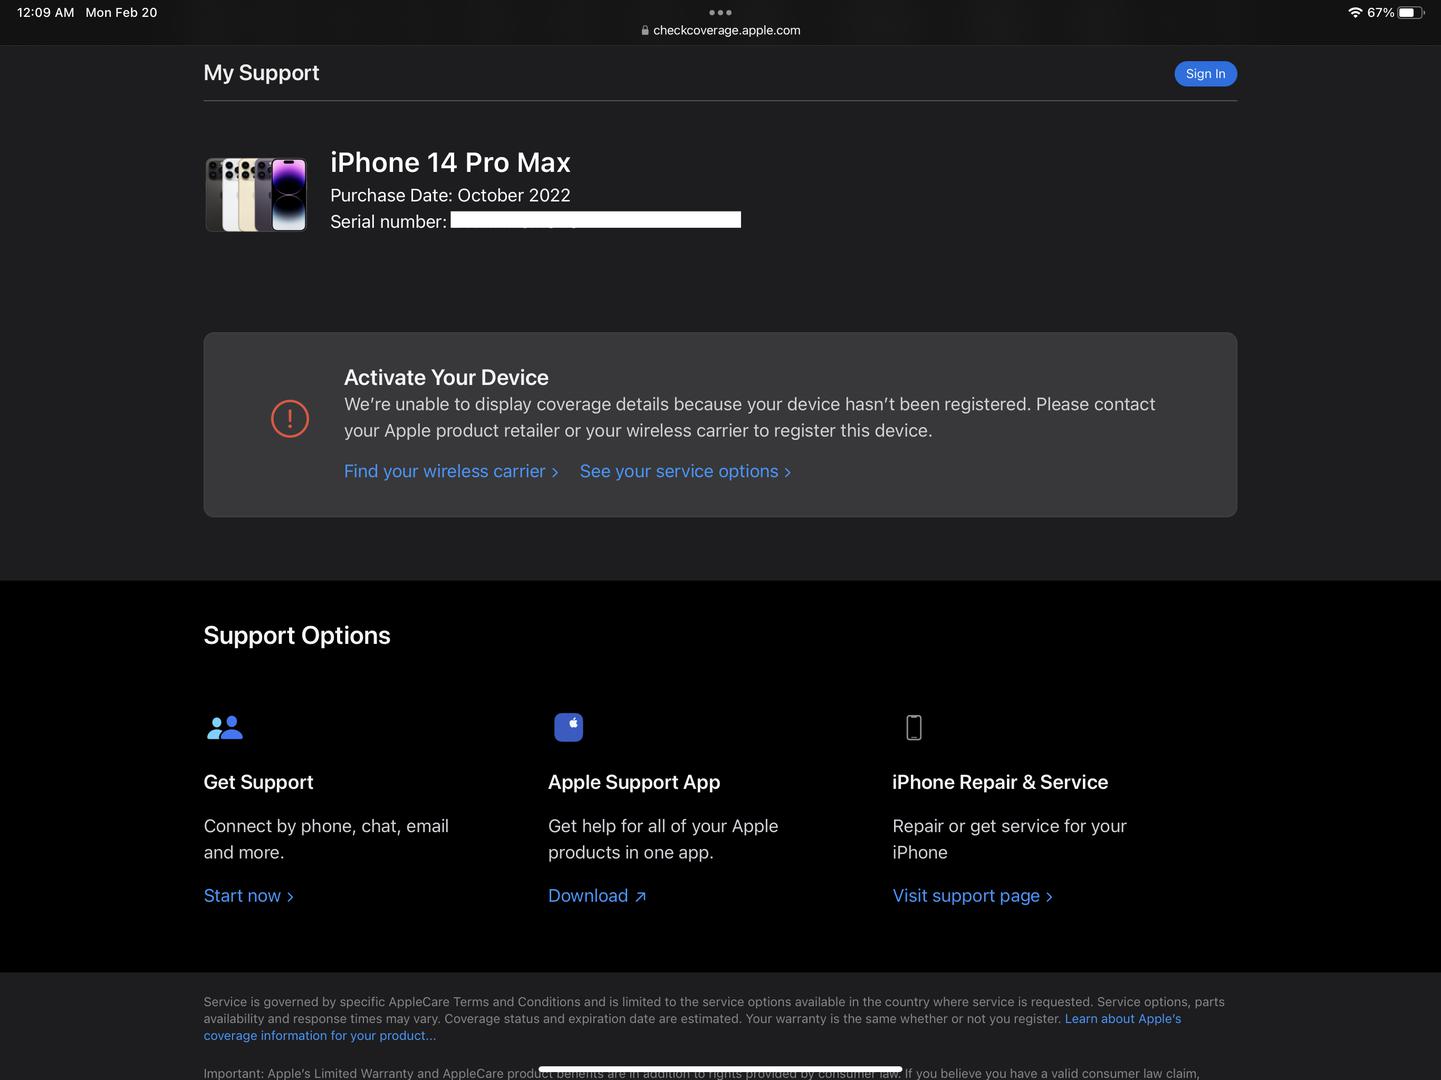Open the Visit support page link

tap(972, 896)
